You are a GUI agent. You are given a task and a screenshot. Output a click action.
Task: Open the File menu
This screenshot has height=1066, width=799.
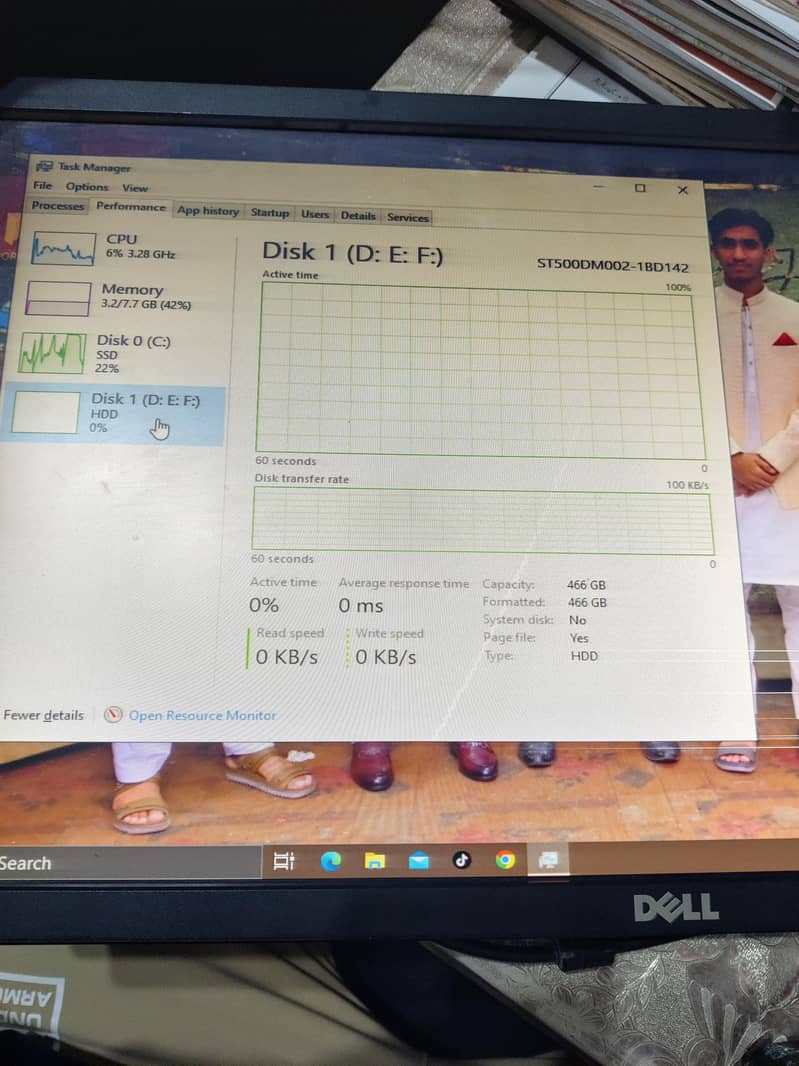[43, 186]
